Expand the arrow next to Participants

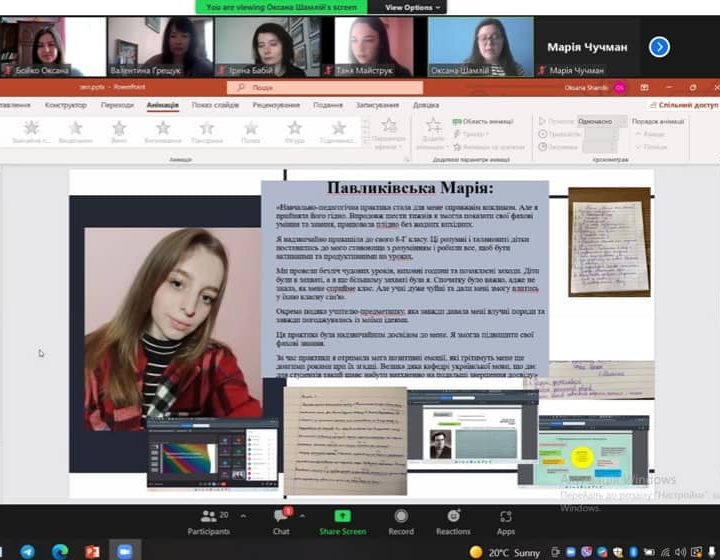(242, 514)
